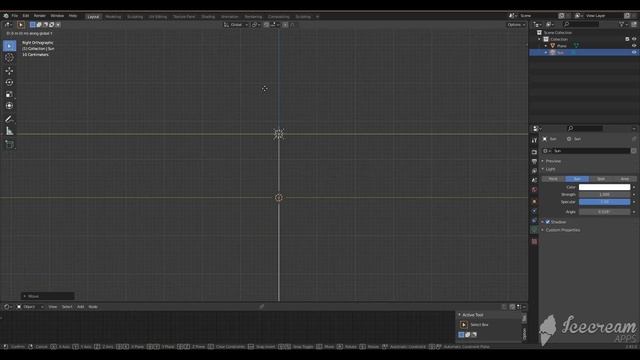640x360 pixels.
Task: Toggle the pin icon in Properties header
Action: pyautogui.click(x=634, y=139)
